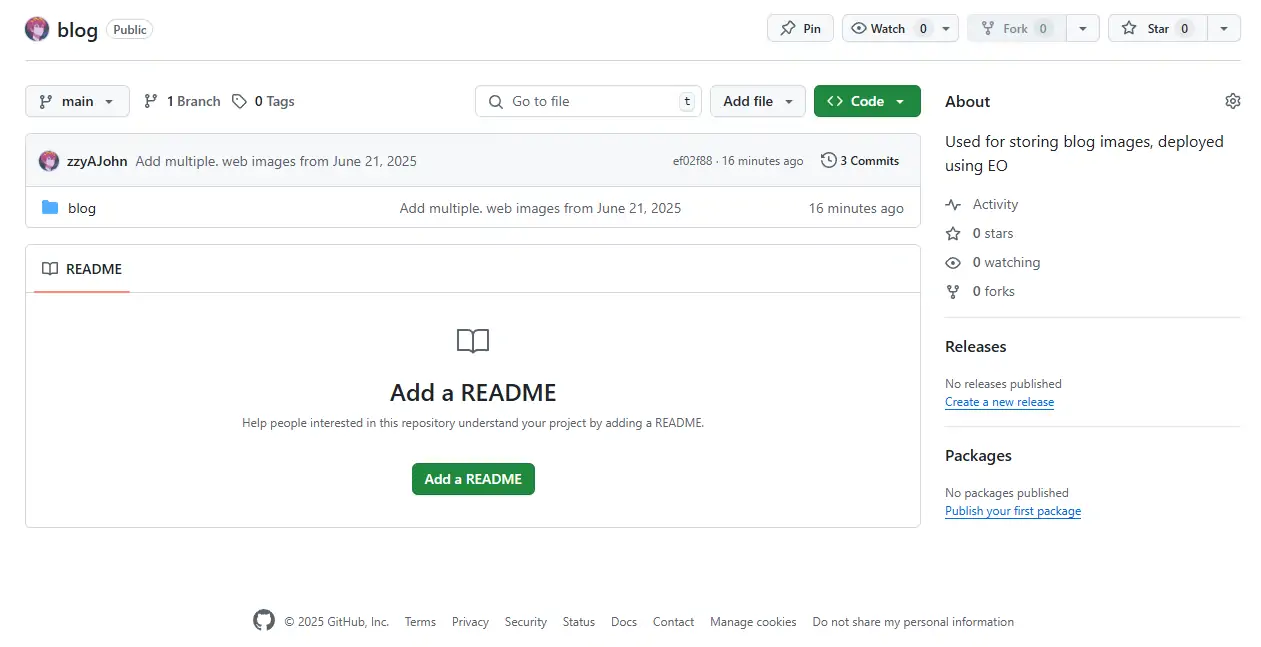Image resolution: width=1261 pixels, height=647 pixels.
Task: Open the About settings gear icon
Action: pyautogui.click(x=1233, y=101)
